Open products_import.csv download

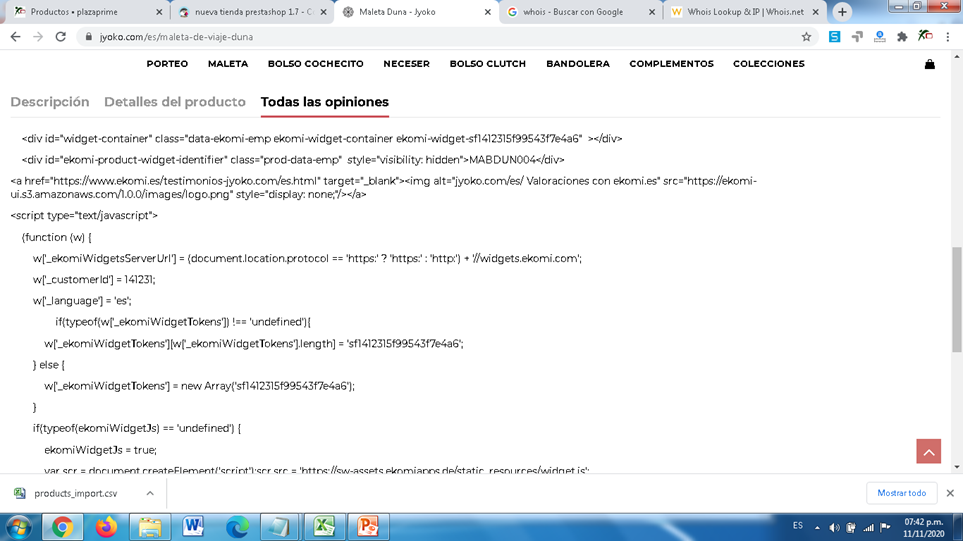click(x=75, y=493)
